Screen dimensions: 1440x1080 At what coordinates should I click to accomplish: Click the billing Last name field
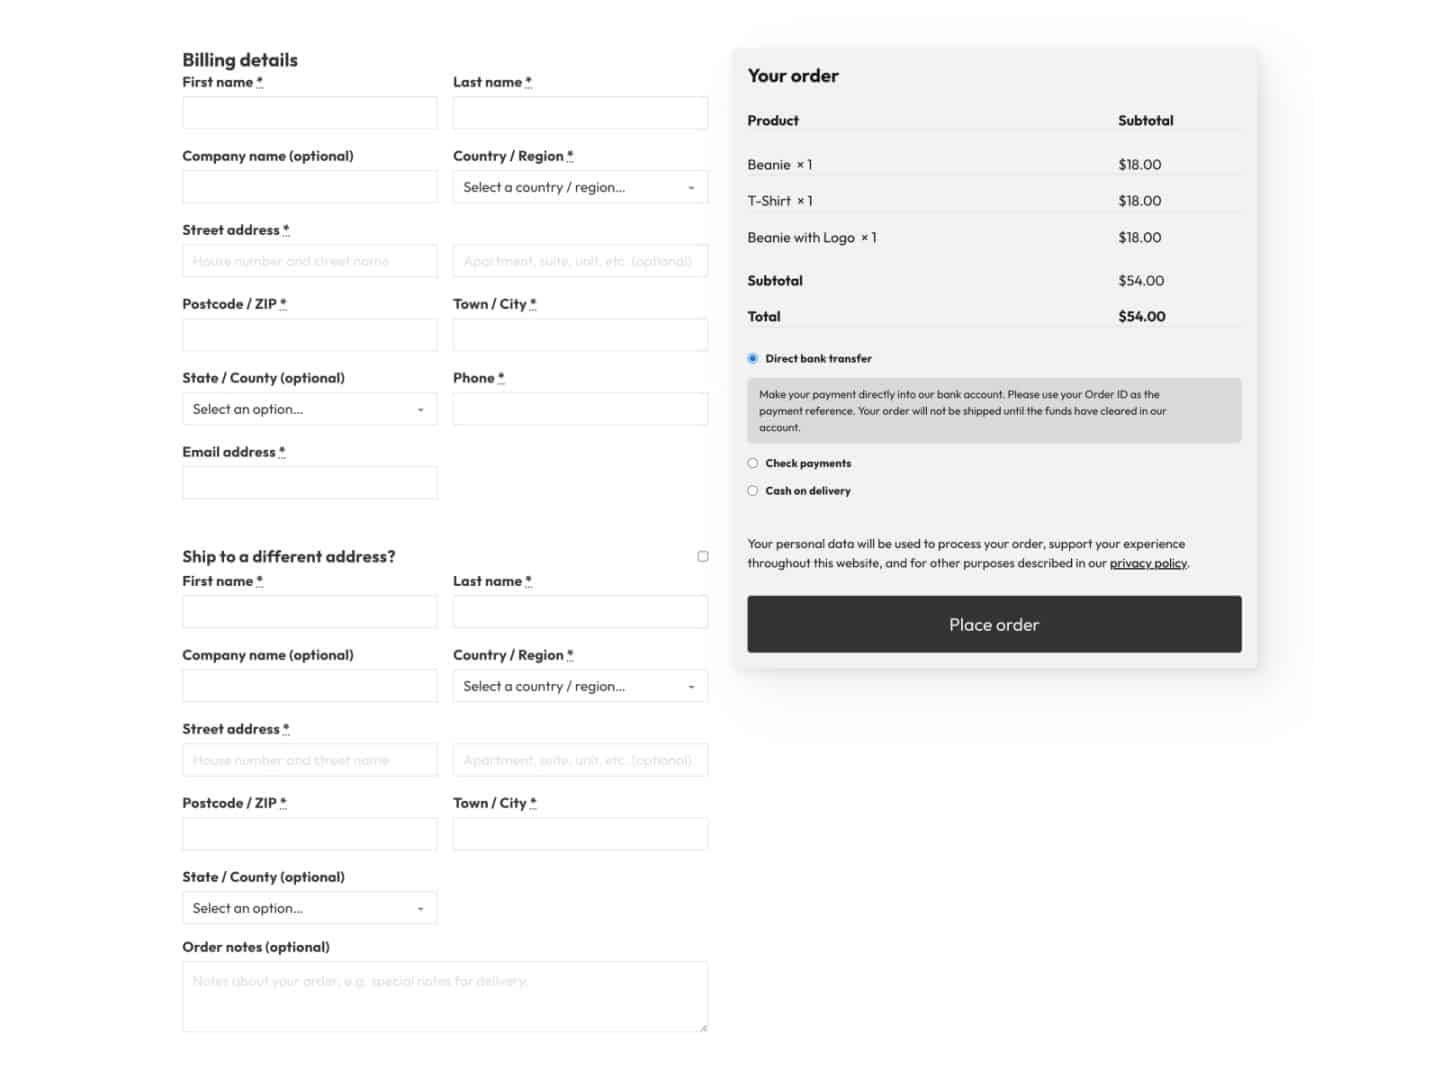(x=580, y=113)
